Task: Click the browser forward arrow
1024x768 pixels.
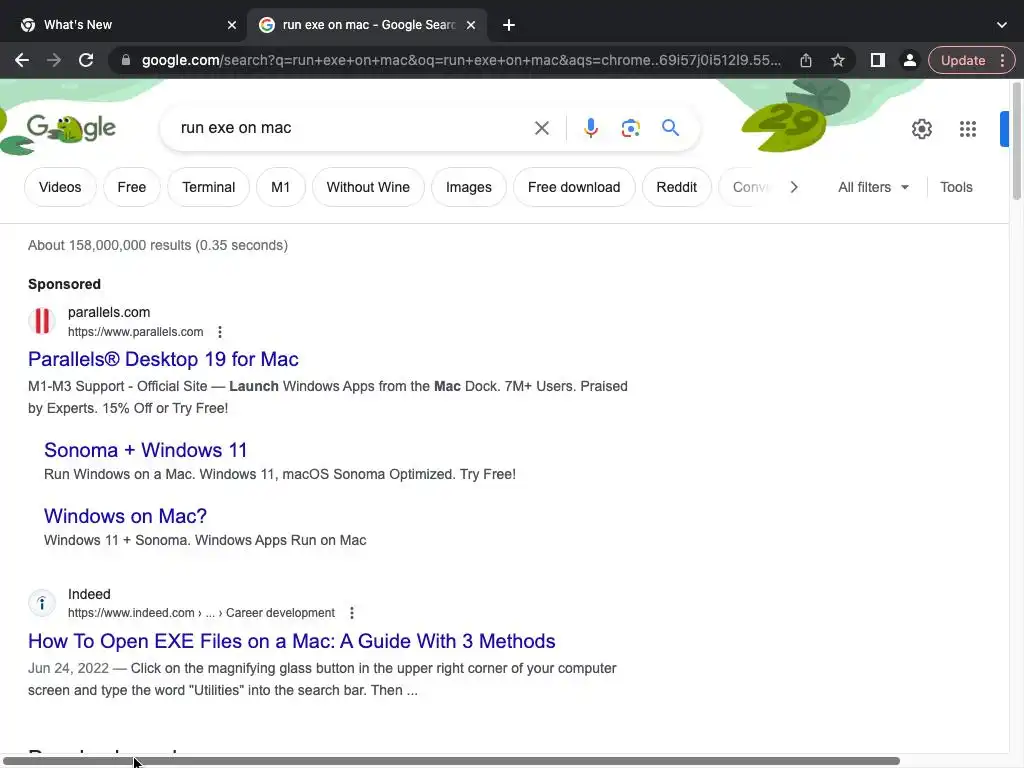Action: point(54,60)
